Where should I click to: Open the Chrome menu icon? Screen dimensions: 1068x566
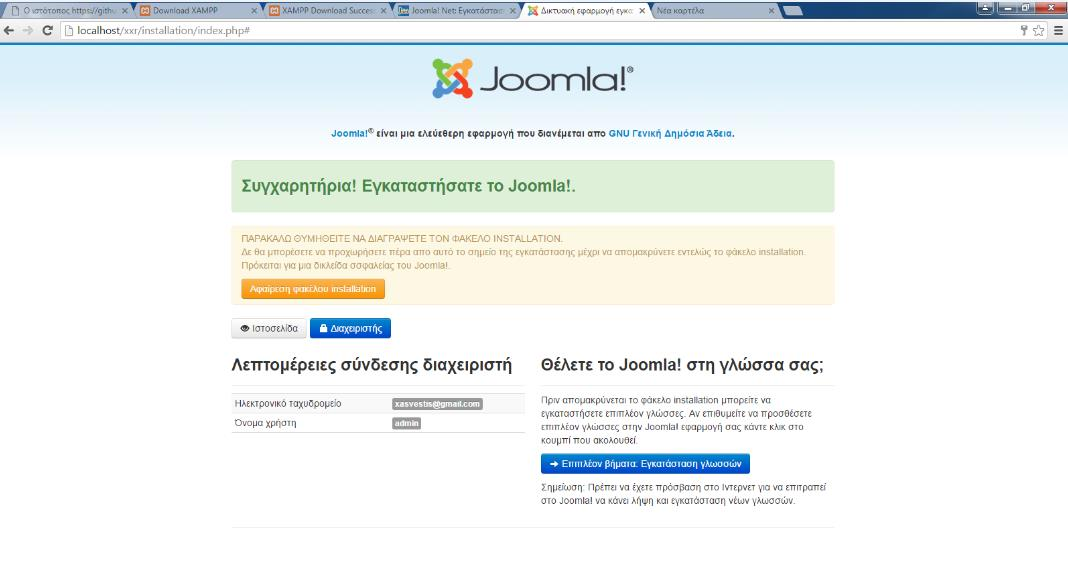[1058, 31]
